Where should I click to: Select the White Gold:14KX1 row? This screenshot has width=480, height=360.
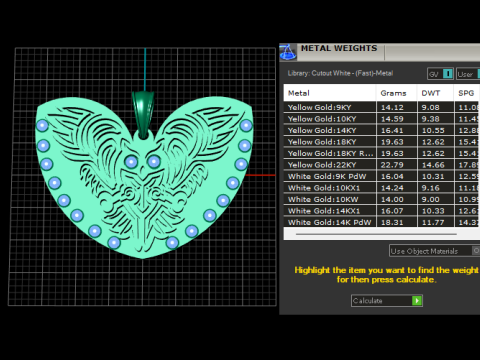382,211
